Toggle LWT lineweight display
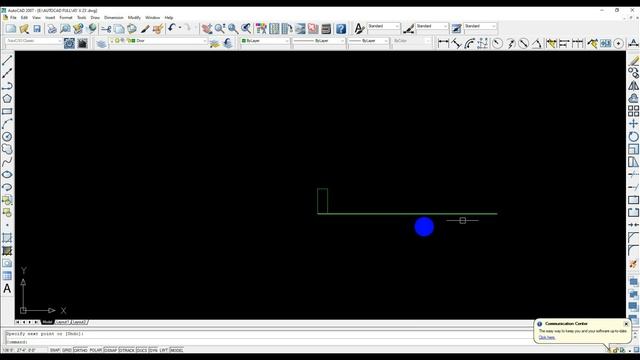 point(164,350)
